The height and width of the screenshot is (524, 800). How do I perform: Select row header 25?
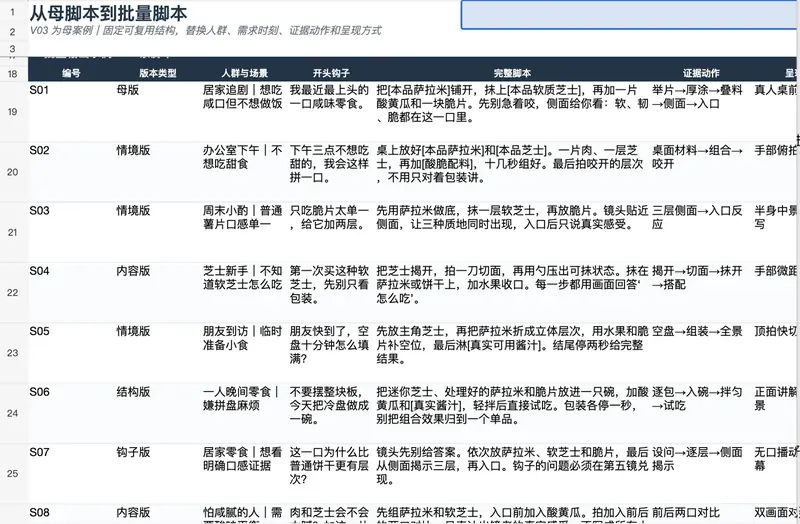click(x=13, y=473)
